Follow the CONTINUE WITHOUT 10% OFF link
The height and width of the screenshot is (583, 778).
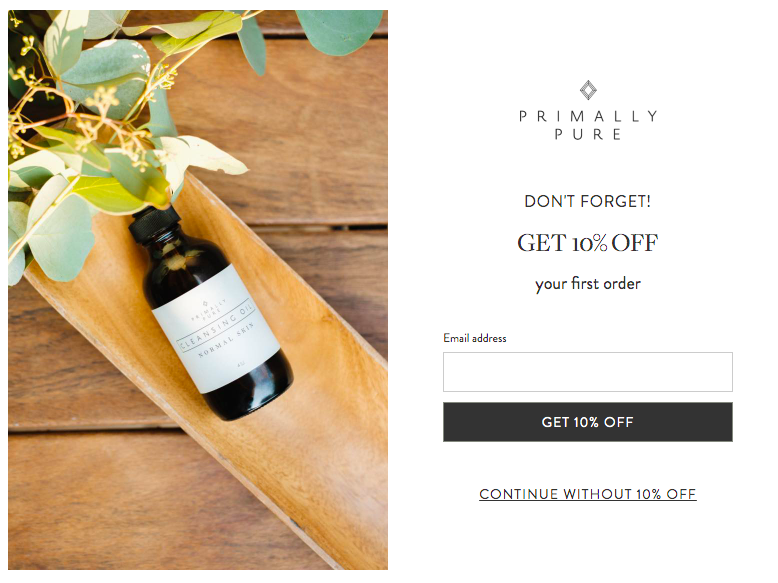point(587,494)
